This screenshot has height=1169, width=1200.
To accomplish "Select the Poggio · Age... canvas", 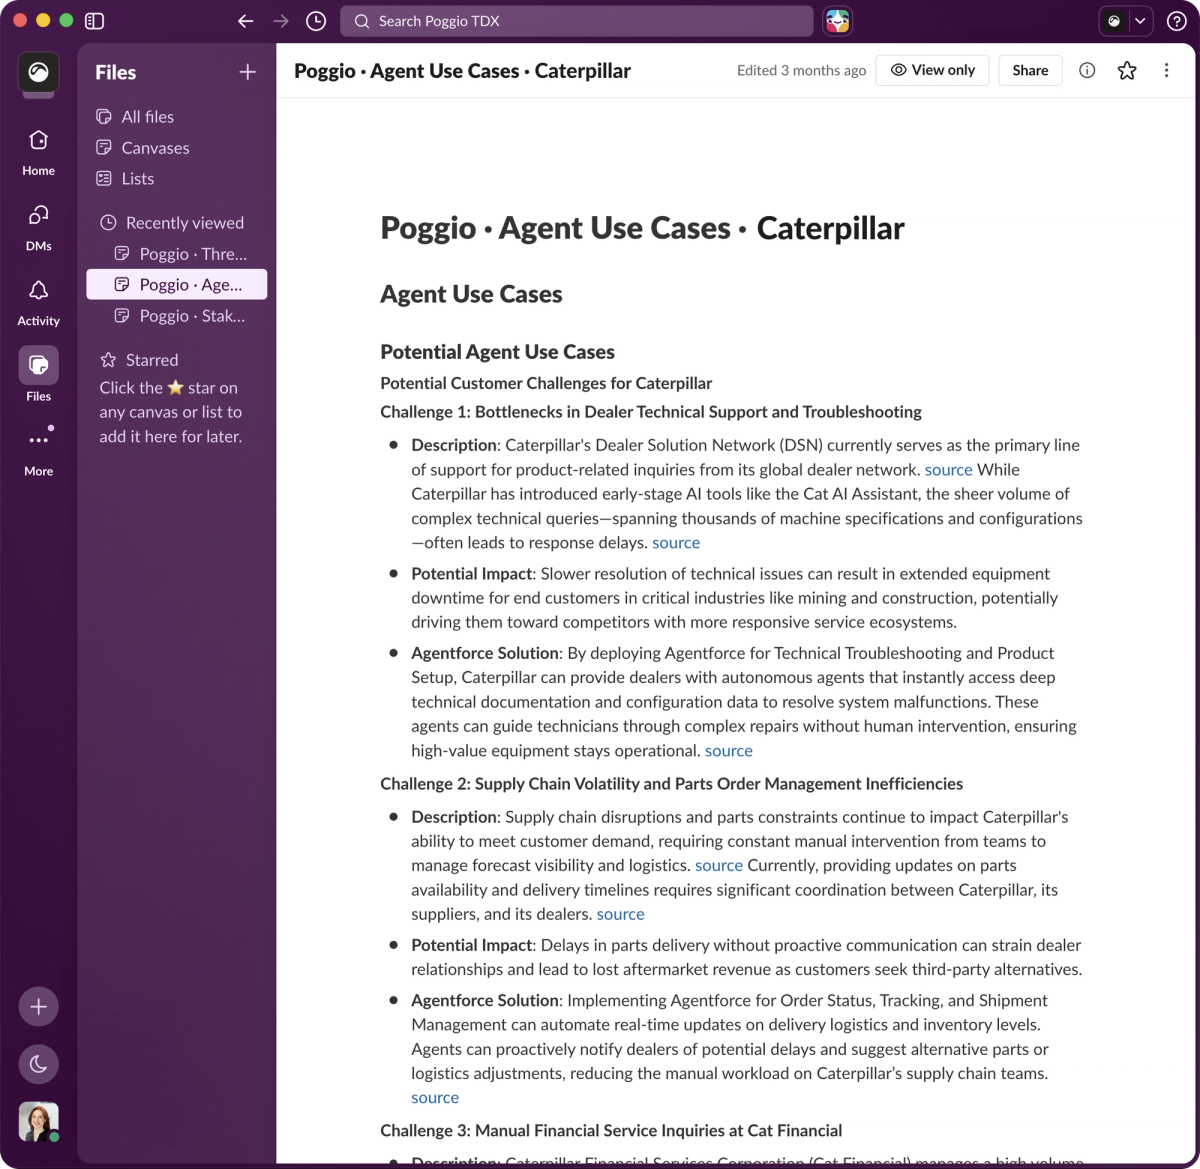I will coord(177,285).
